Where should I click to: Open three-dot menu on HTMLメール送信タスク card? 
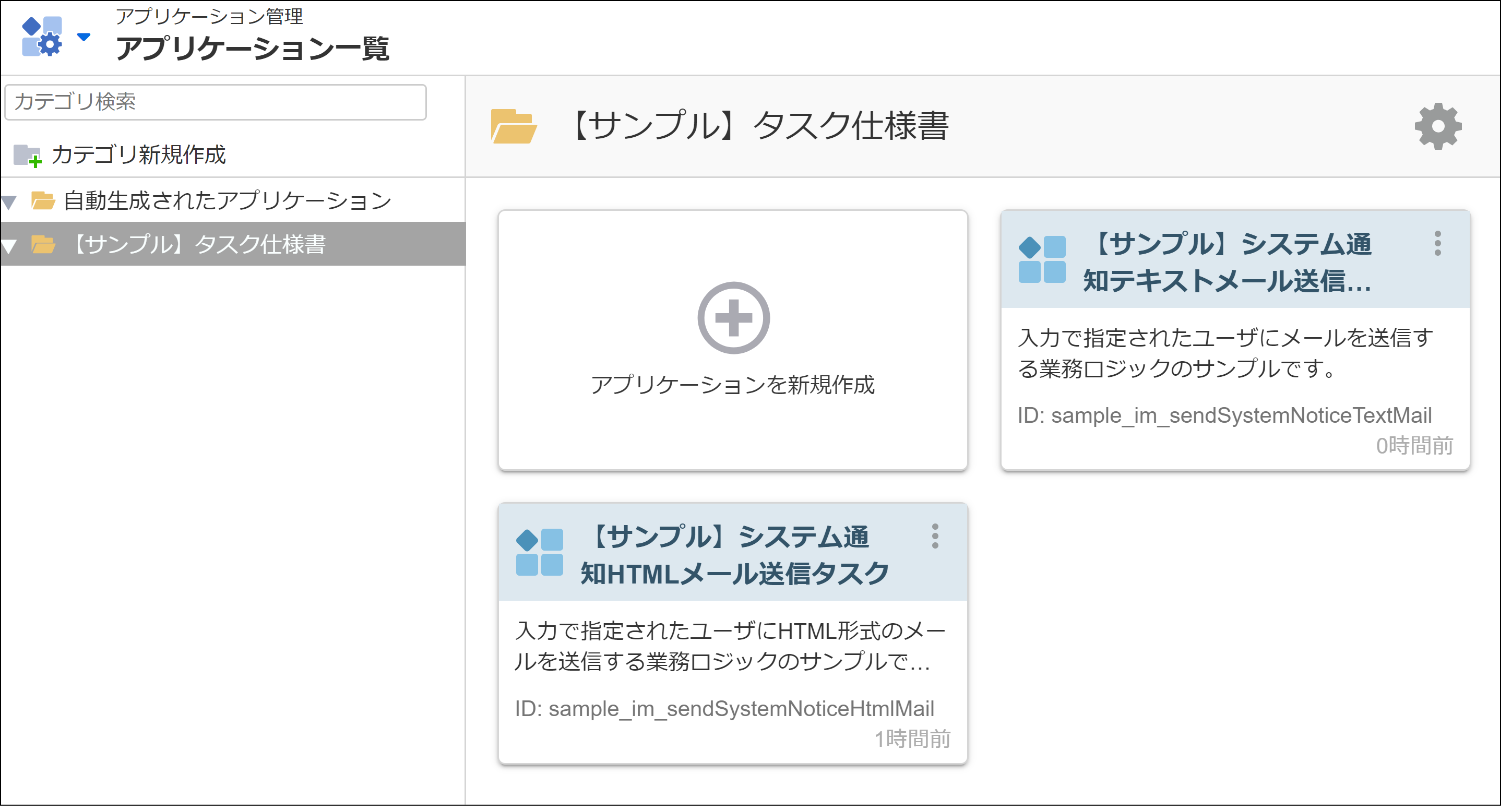click(x=935, y=536)
